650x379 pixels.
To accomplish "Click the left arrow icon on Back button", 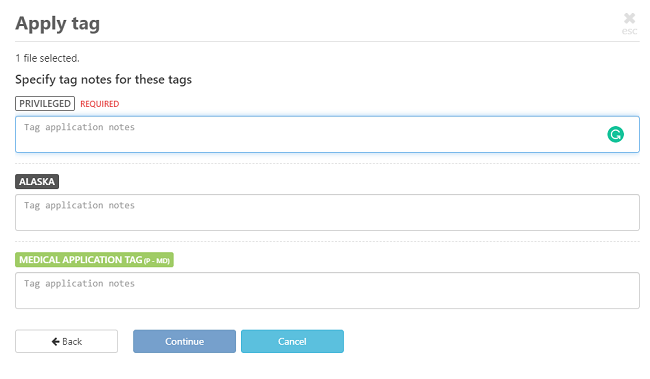I will tap(56, 341).
